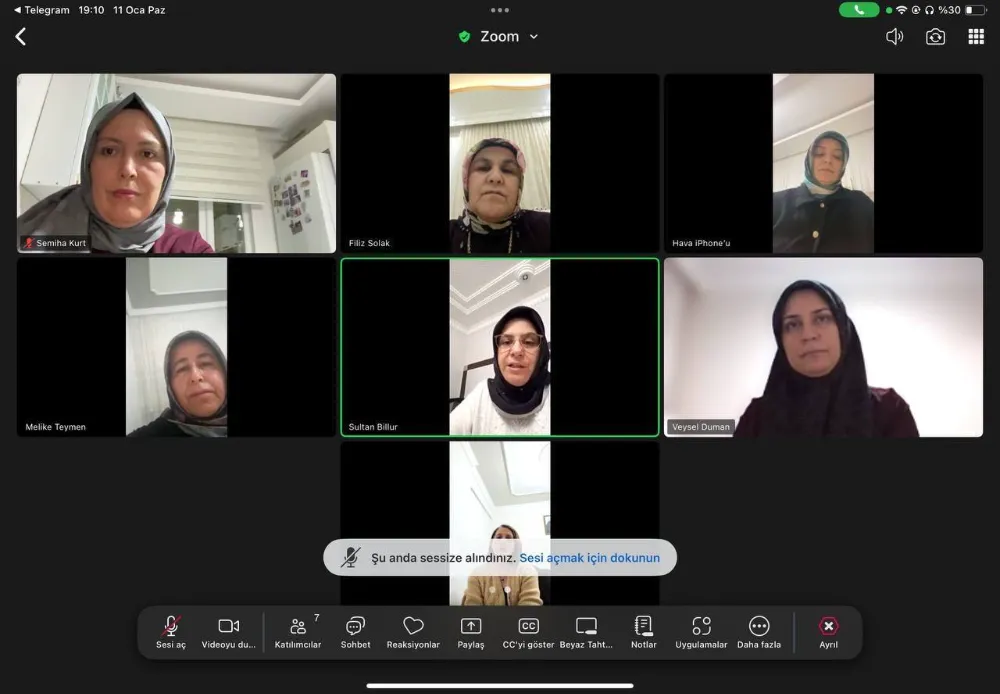Open the Notlar notes panel
This screenshot has height=694, width=1000.
(x=644, y=632)
